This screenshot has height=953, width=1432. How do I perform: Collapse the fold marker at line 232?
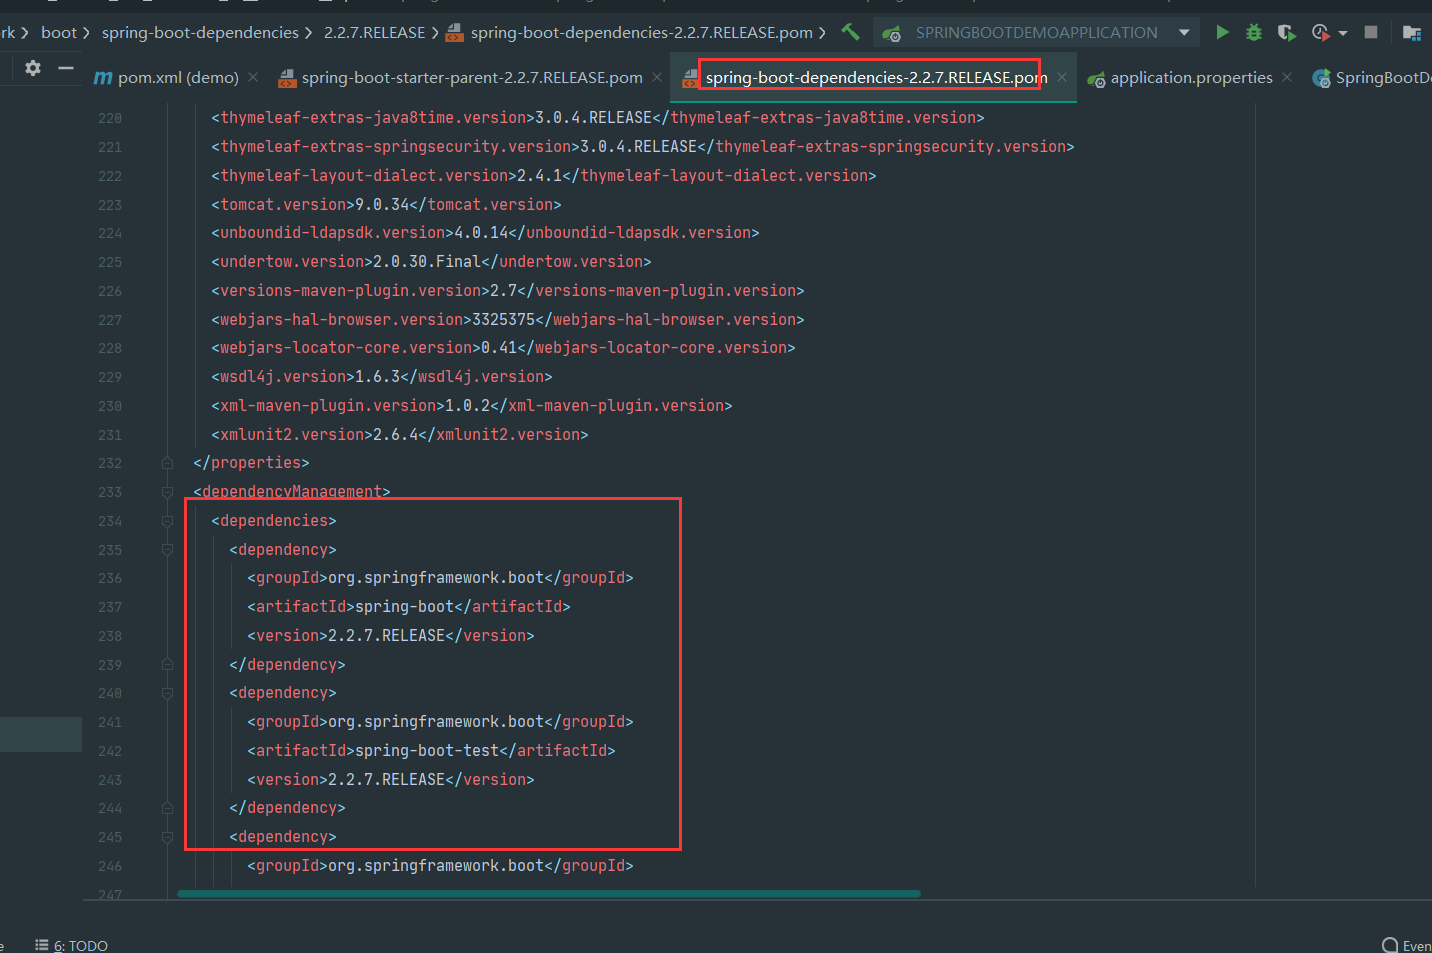click(x=167, y=463)
